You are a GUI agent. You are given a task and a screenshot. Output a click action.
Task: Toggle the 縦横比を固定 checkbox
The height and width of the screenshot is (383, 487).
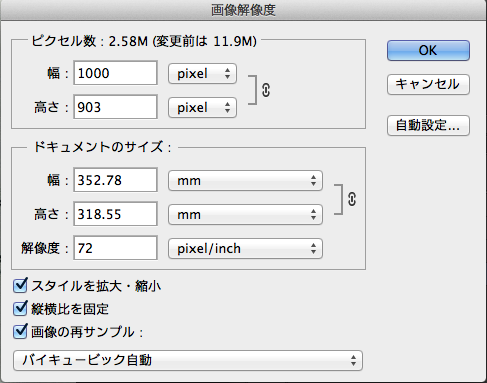coord(20,309)
